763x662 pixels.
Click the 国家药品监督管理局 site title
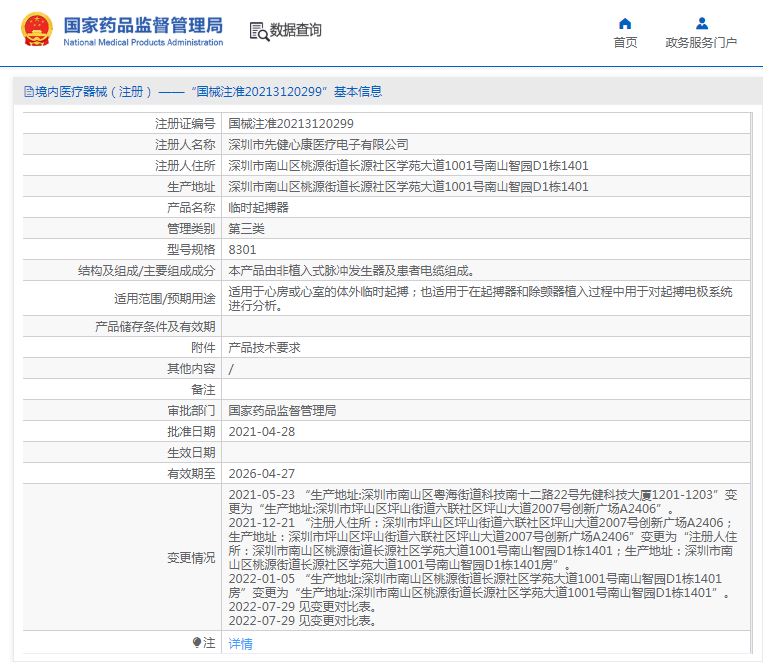pos(143,25)
